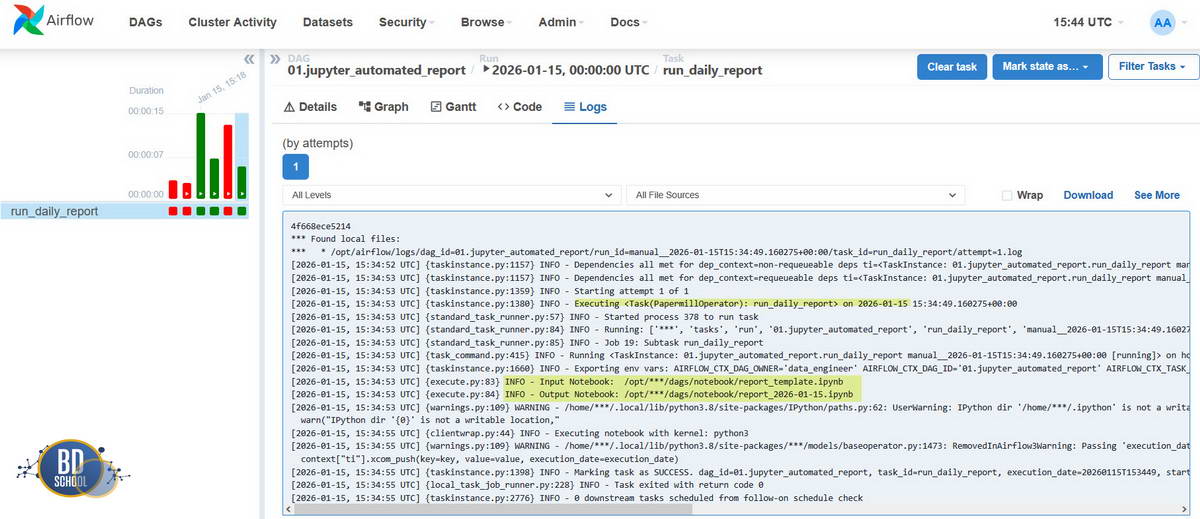Click '*** Found local files:' log line
The image size is (1200, 519).
point(345,239)
